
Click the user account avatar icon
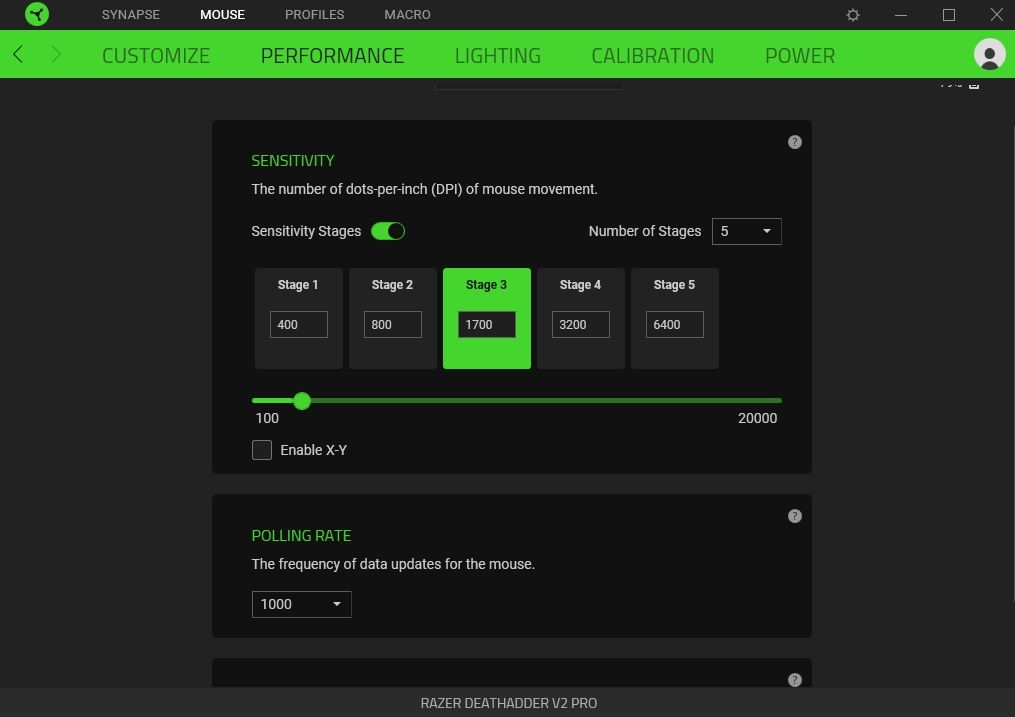click(x=989, y=54)
